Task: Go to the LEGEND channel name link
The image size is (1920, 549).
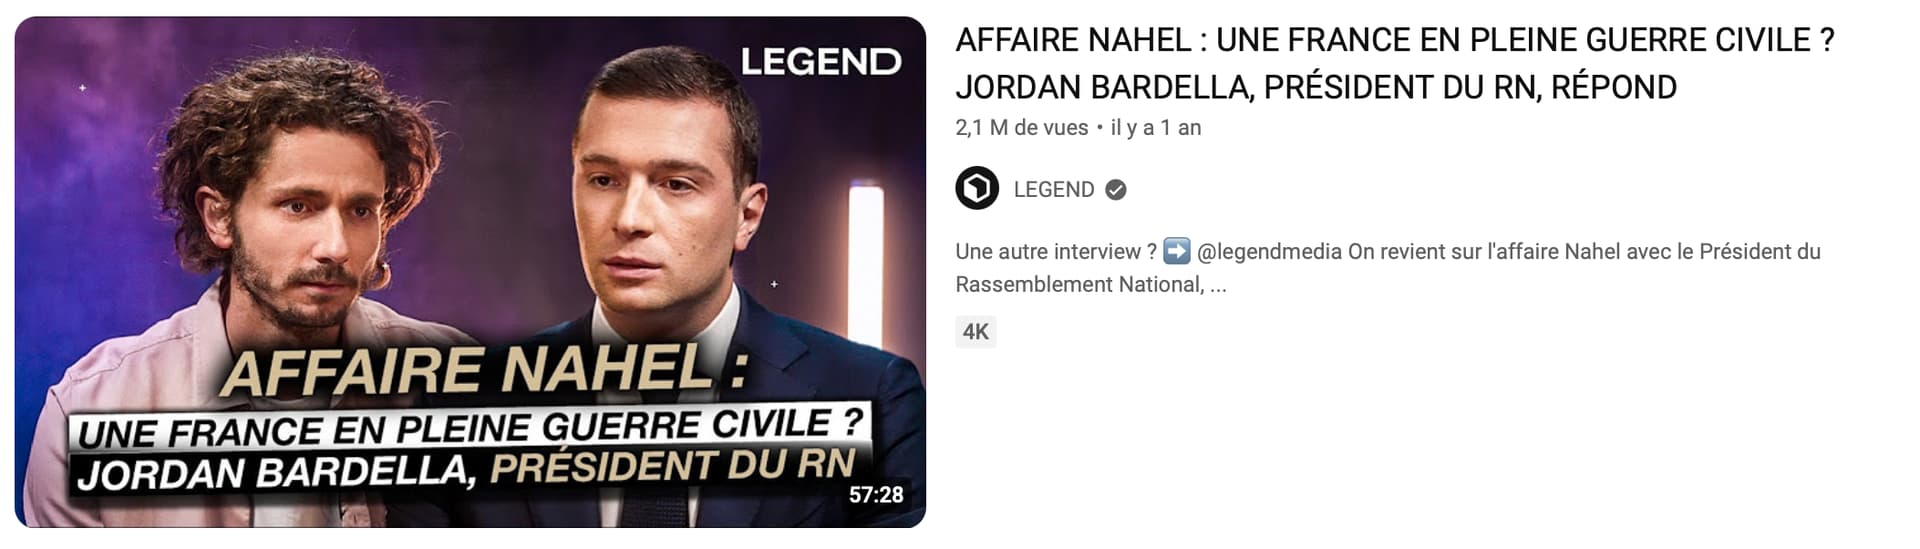Action: (x=1054, y=190)
